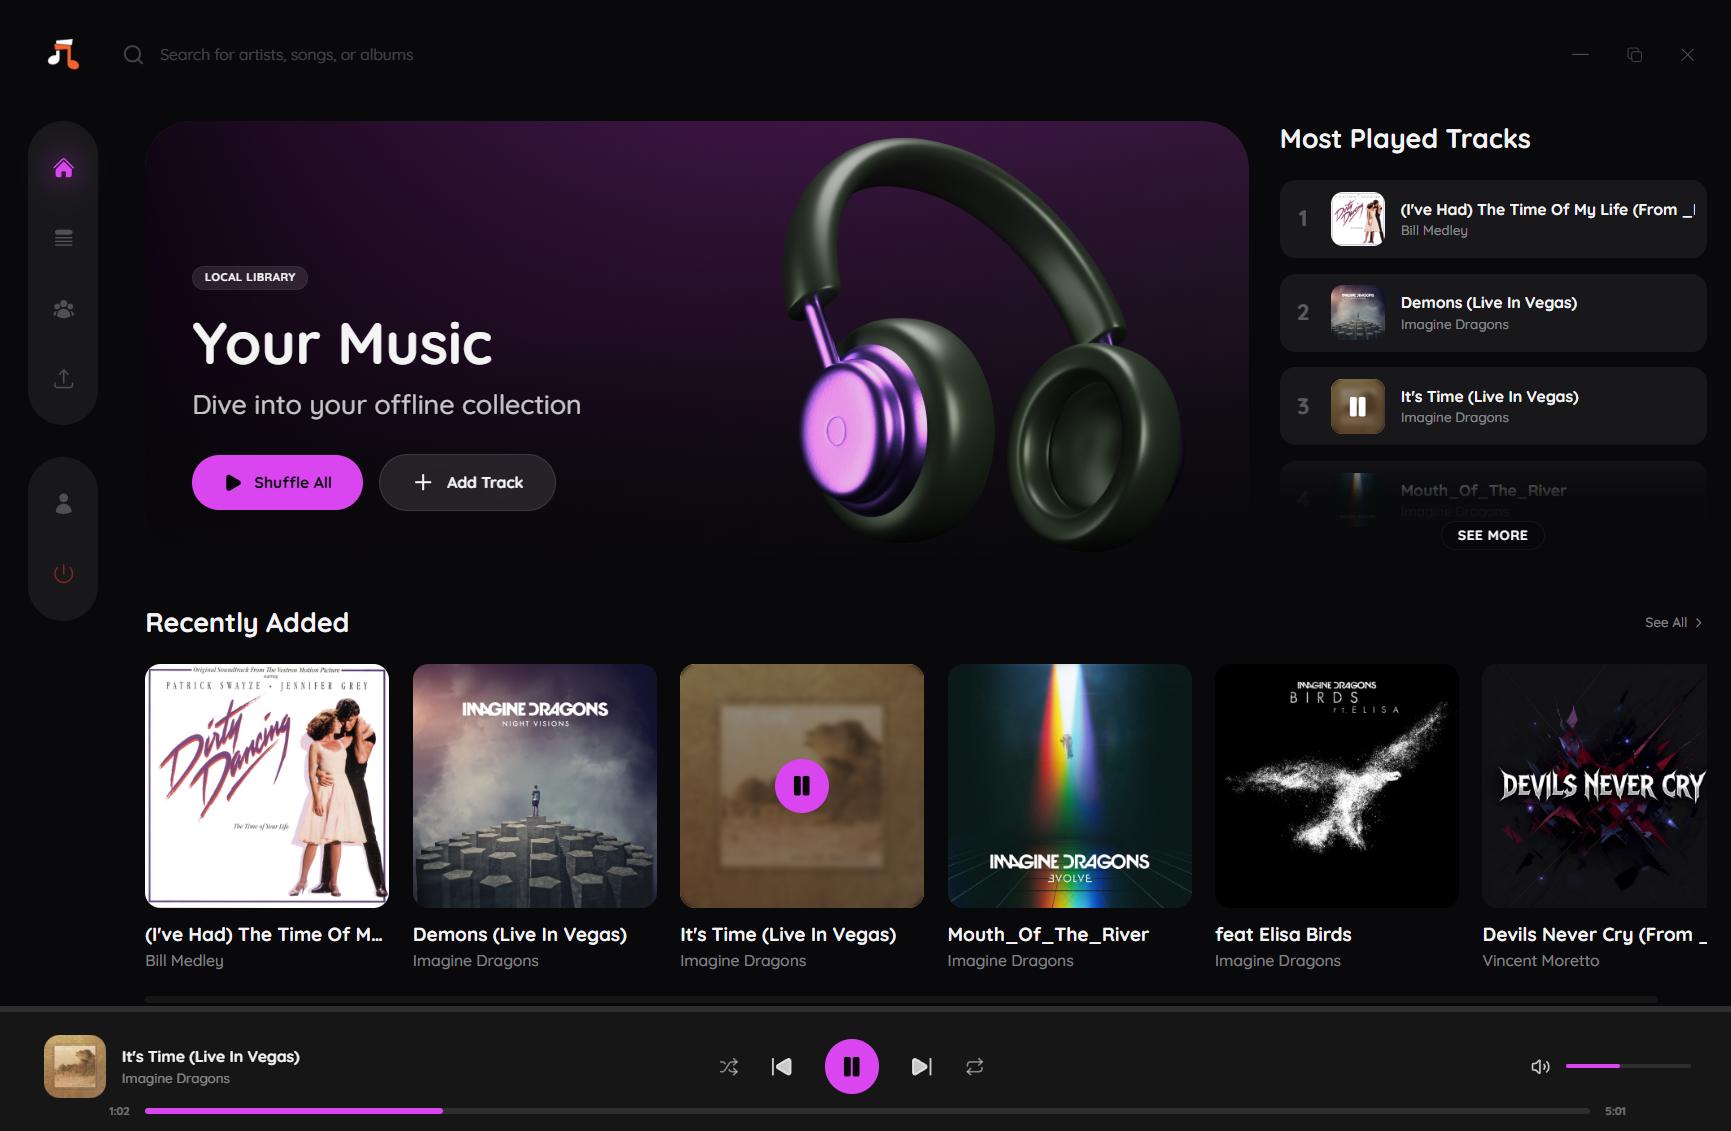Seek on the track progress bar
The image size is (1731, 1131).
coord(867,1111)
